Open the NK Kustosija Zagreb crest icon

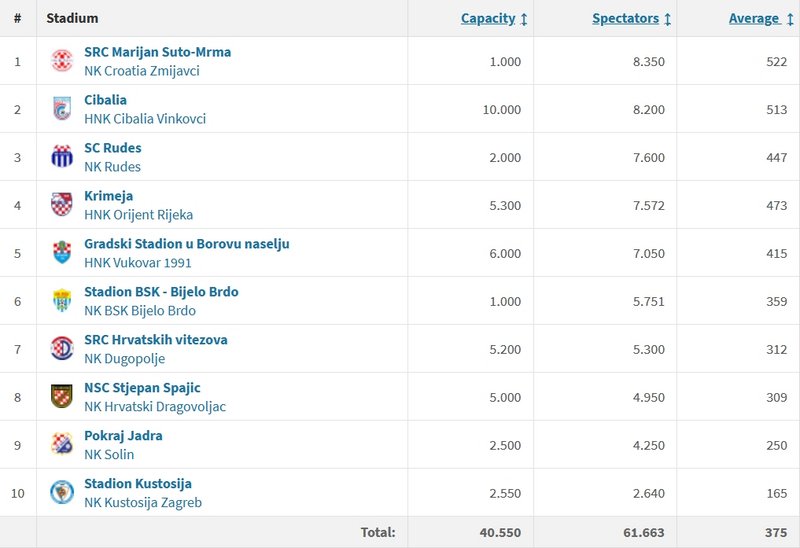tap(62, 492)
